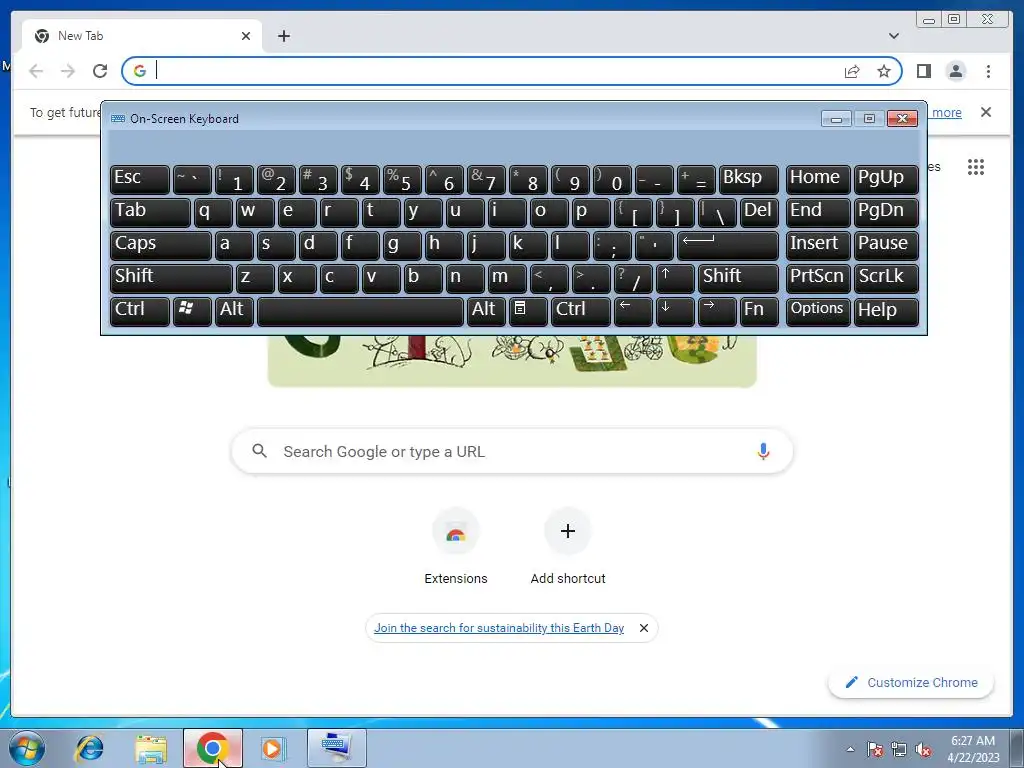Click the PgDn key

click(x=886, y=213)
